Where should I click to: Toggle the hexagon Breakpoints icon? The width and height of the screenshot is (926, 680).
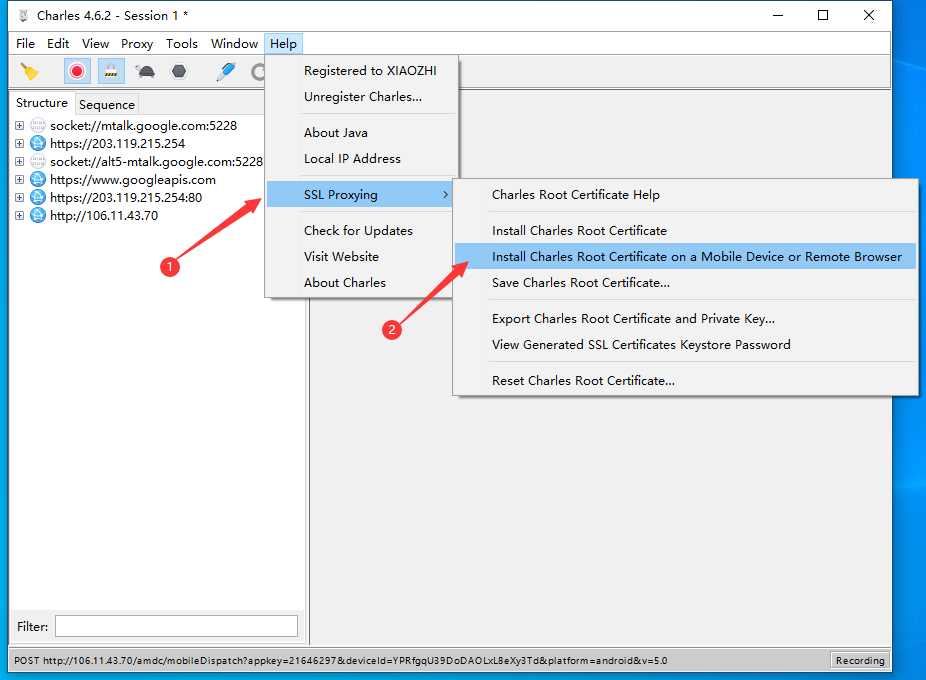tap(179, 71)
